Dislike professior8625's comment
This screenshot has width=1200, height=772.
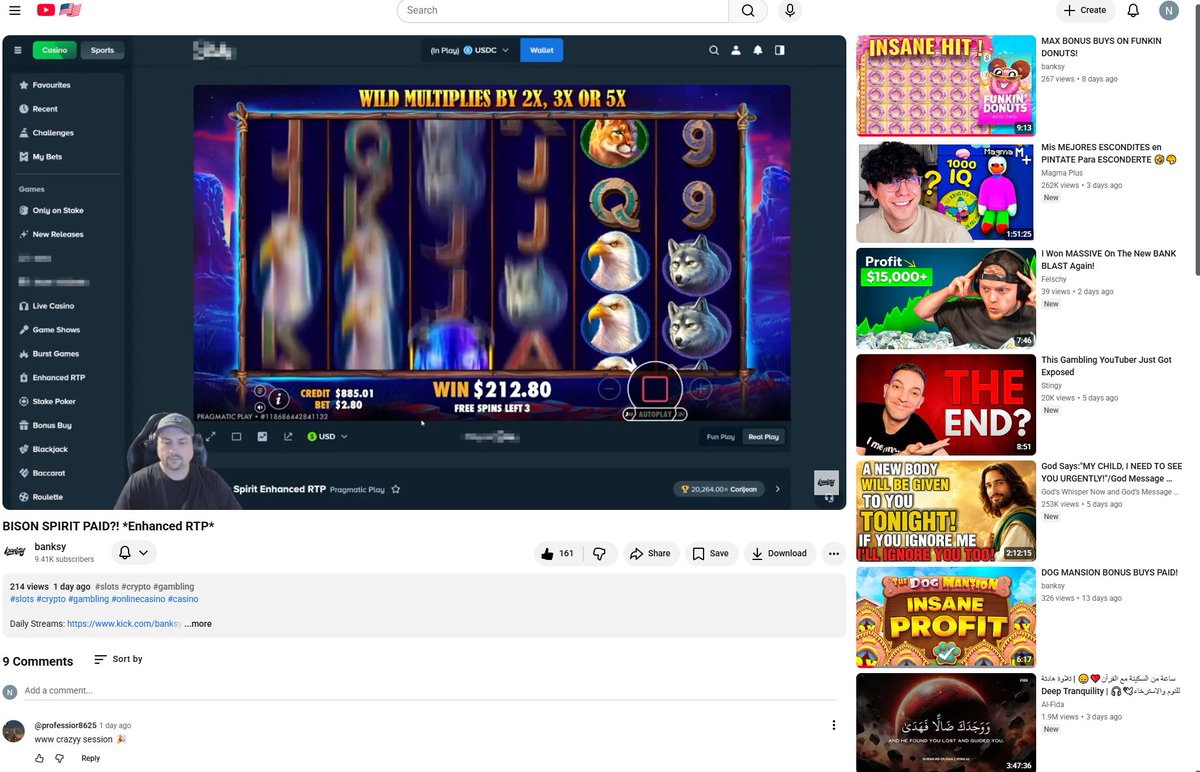60,759
